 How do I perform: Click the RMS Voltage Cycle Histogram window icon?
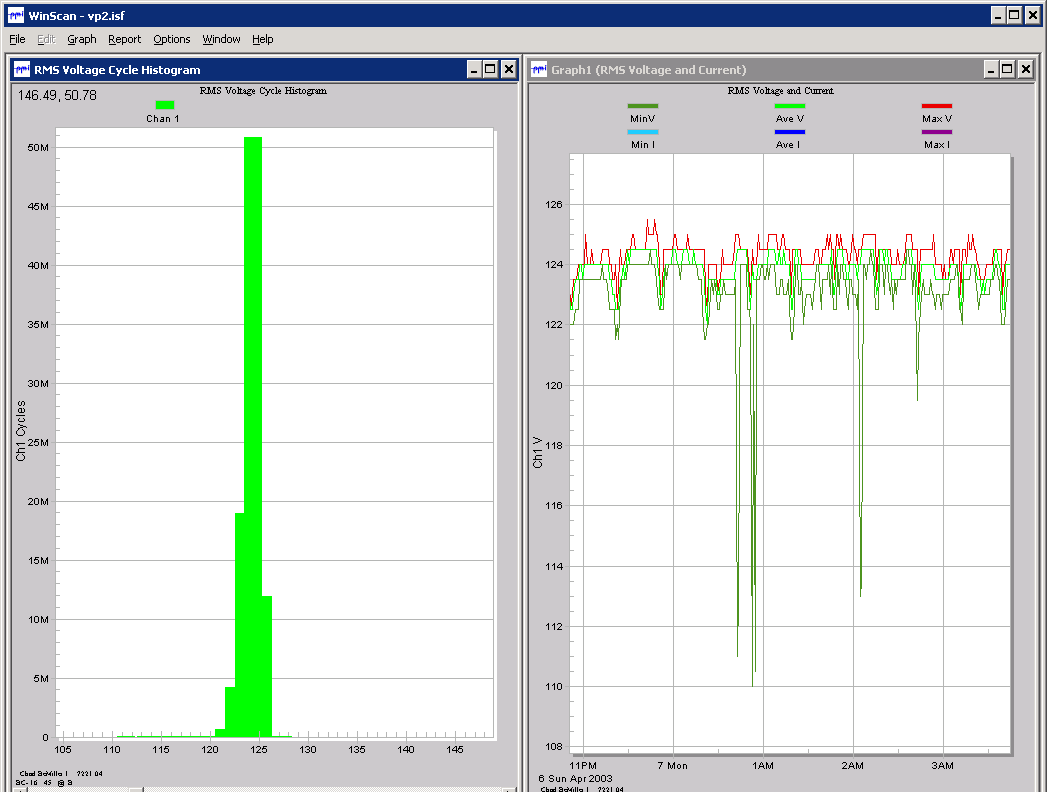21,69
